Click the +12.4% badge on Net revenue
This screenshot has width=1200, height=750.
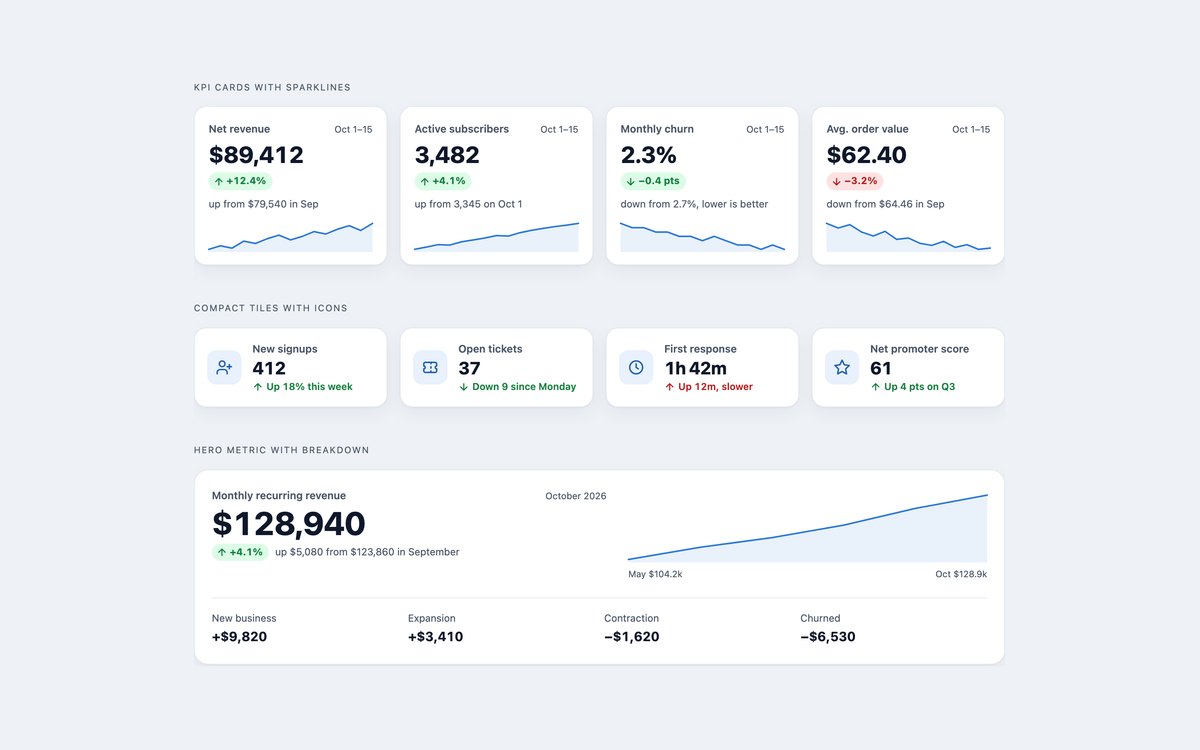[240, 181]
